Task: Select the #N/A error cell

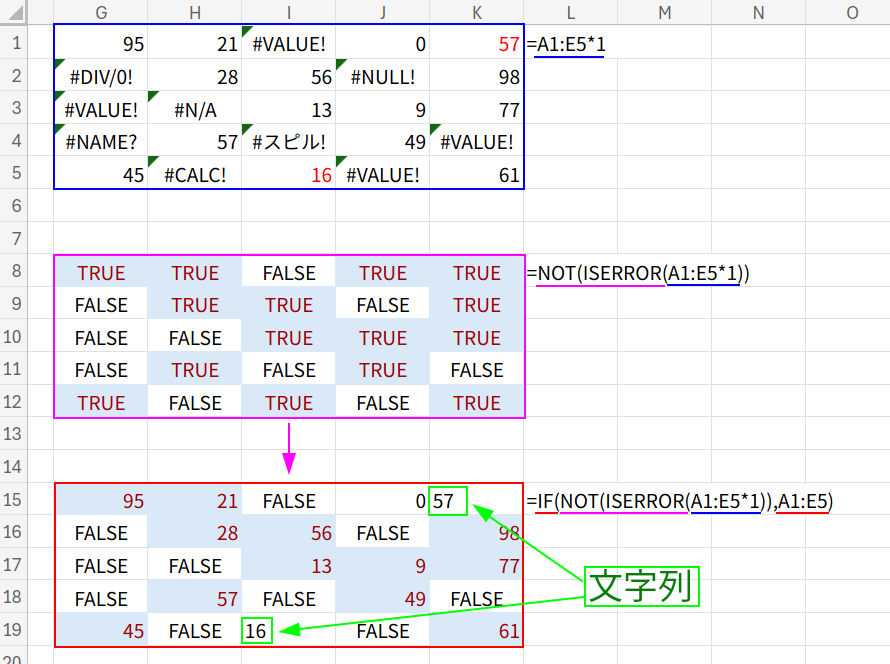Action: pyautogui.click(x=195, y=110)
